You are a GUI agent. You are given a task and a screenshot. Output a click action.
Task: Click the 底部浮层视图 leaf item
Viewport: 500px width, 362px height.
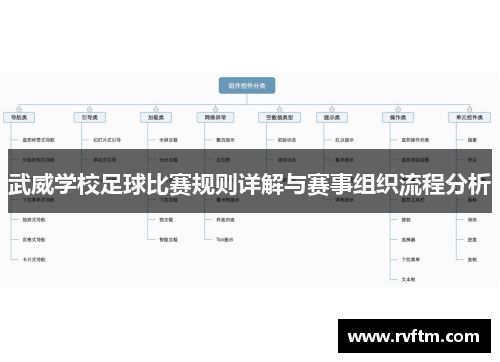[415, 160]
